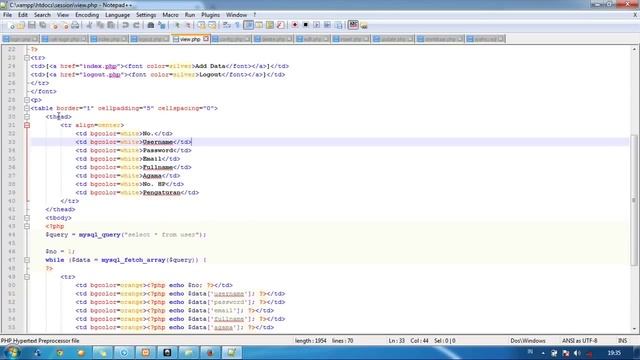Click the Open file toolbar icon
This screenshot has width=640, height=360.
tap(21, 25)
